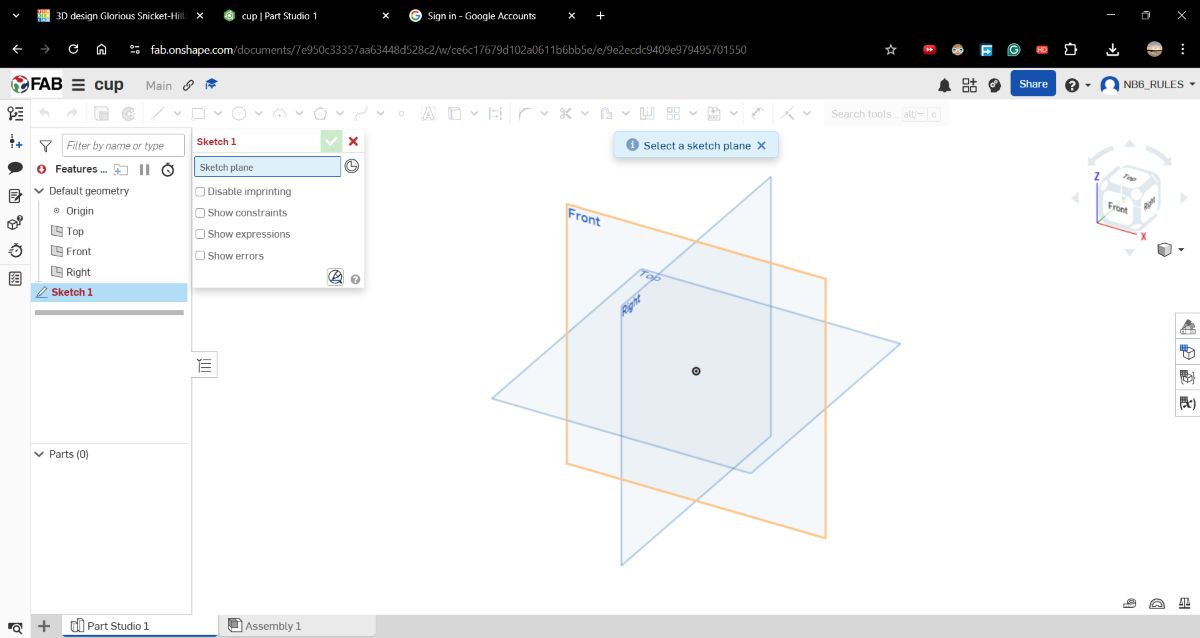Open the filter icon in the feature list
The width and height of the screenshot is (1200, 638).
(45, 146)
